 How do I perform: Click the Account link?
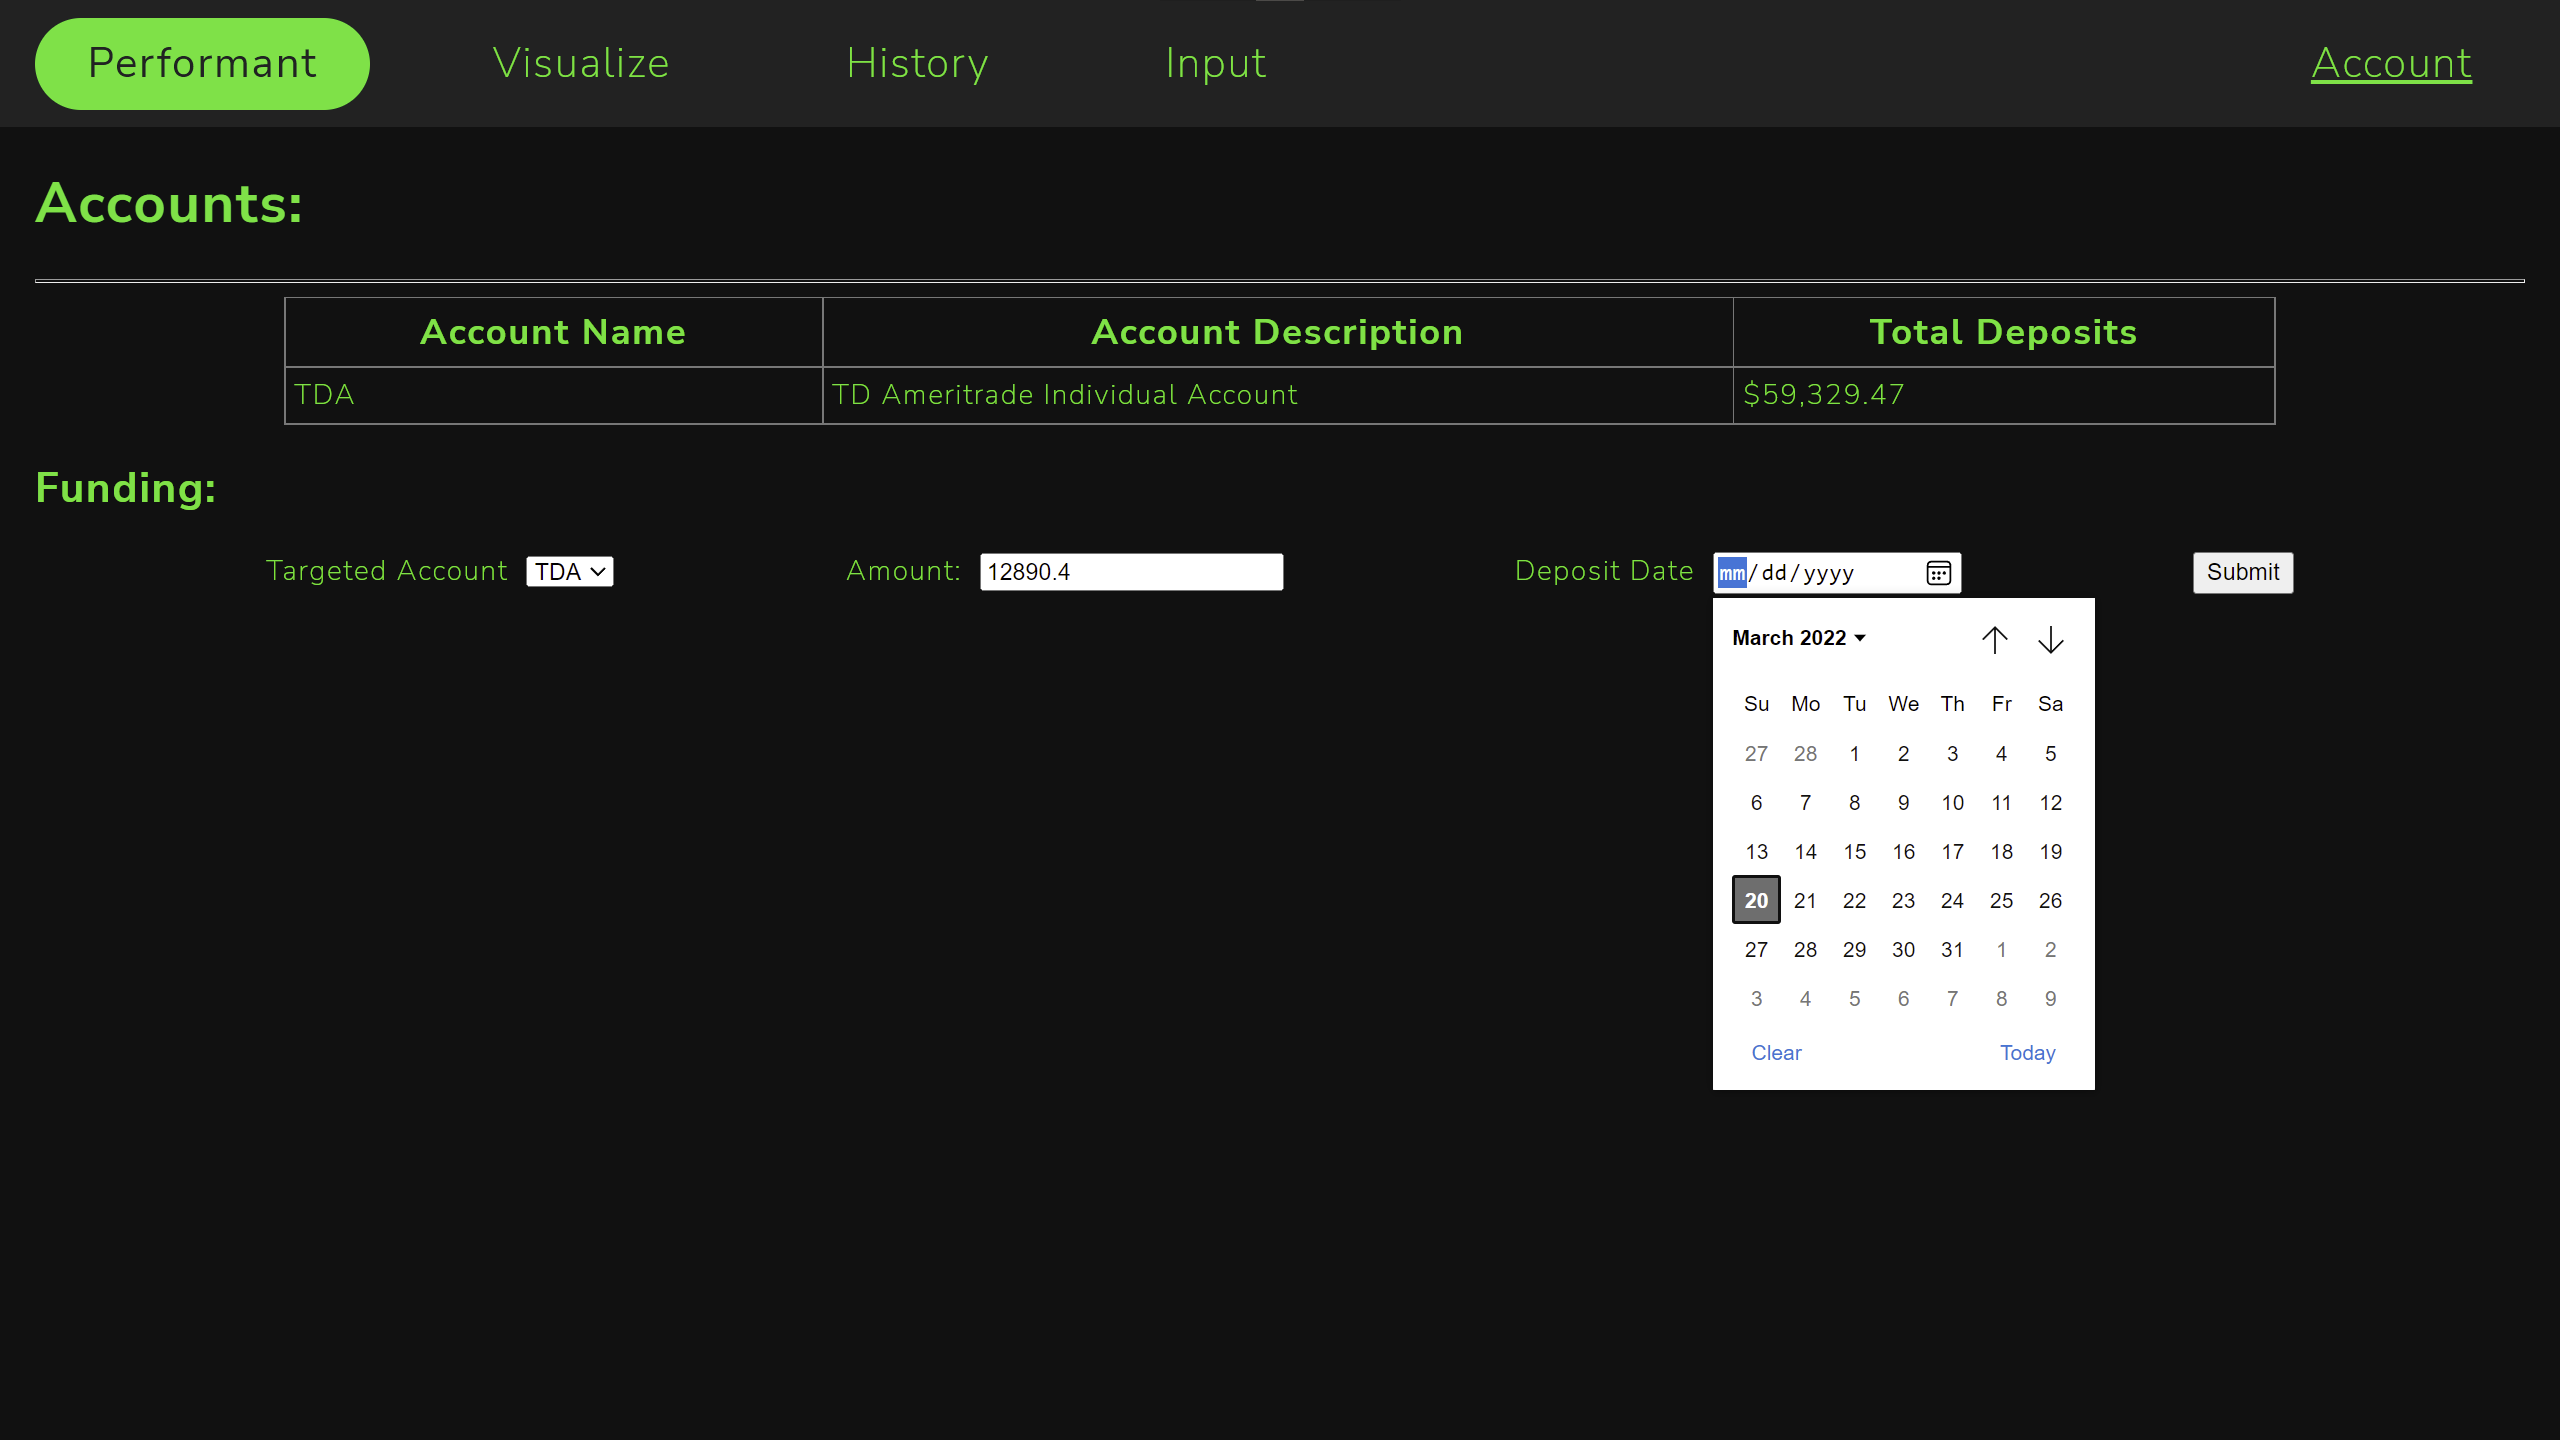coord(2391,63)
